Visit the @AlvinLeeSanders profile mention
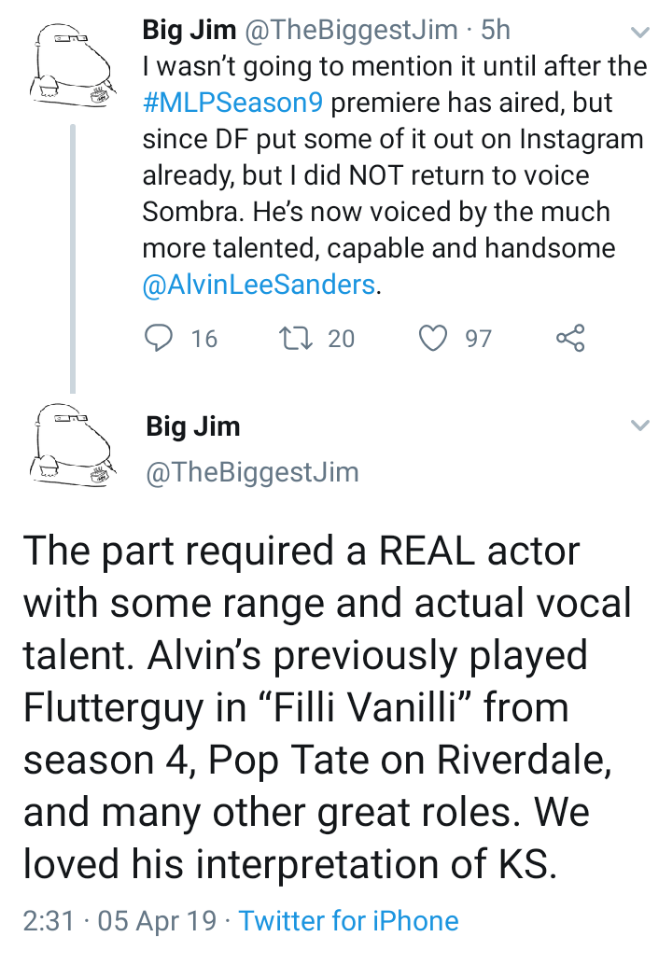The height and width of the screenshot is (959, 672). (x=260, y=285)
